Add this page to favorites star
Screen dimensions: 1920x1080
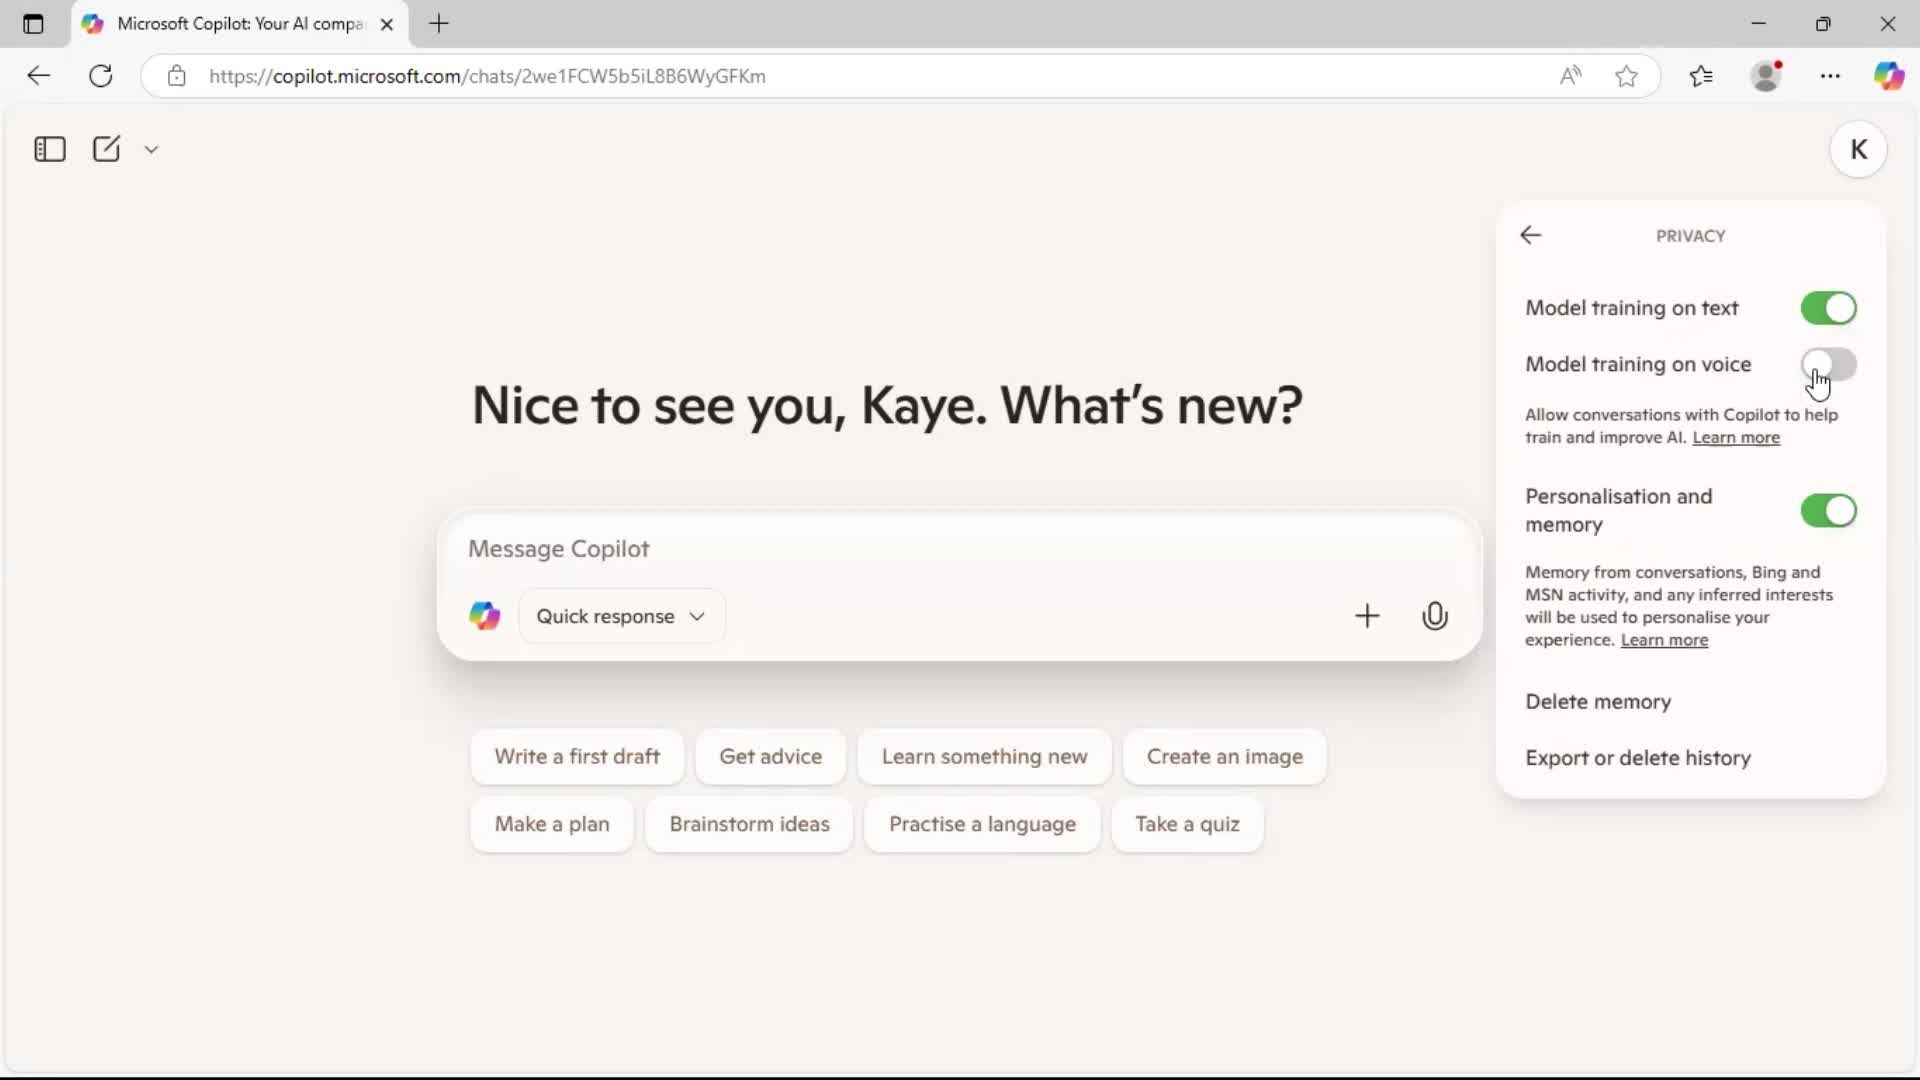(x=1626, y=76)
